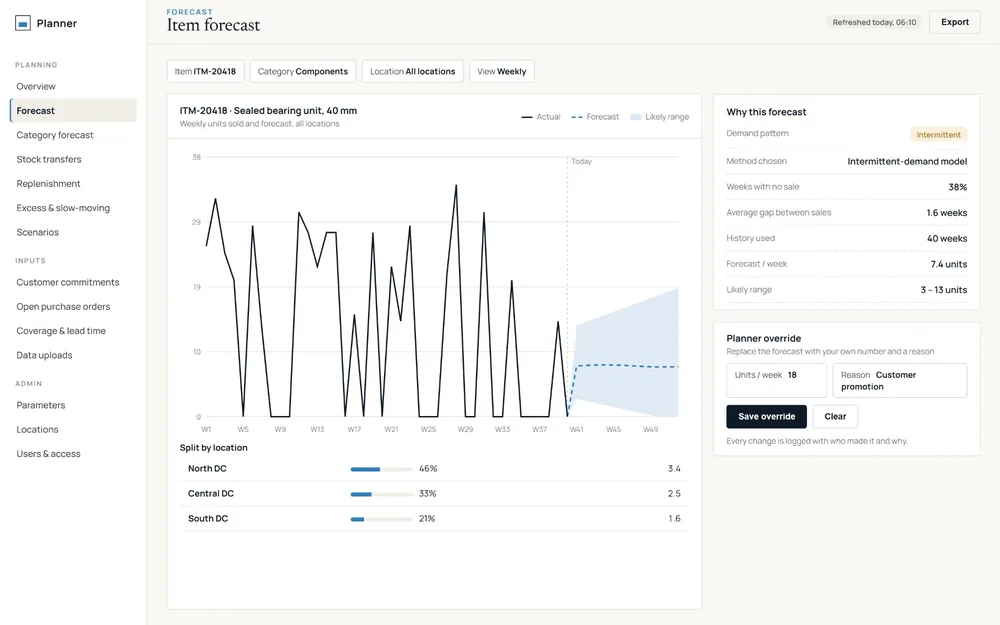Viewport: 1000px width, 625px height.
Task: Click the Planner override heading
Action: pyautogui.click(x=763, y=338)
